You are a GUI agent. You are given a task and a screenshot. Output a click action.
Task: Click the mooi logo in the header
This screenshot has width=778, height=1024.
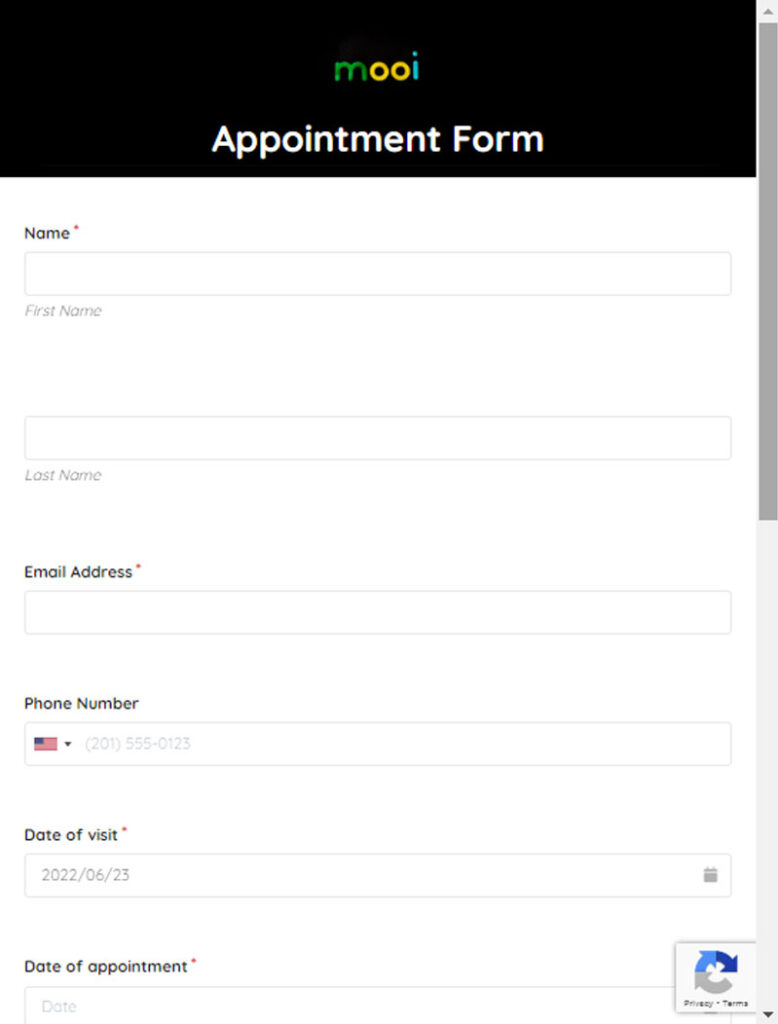pos(376,67)
